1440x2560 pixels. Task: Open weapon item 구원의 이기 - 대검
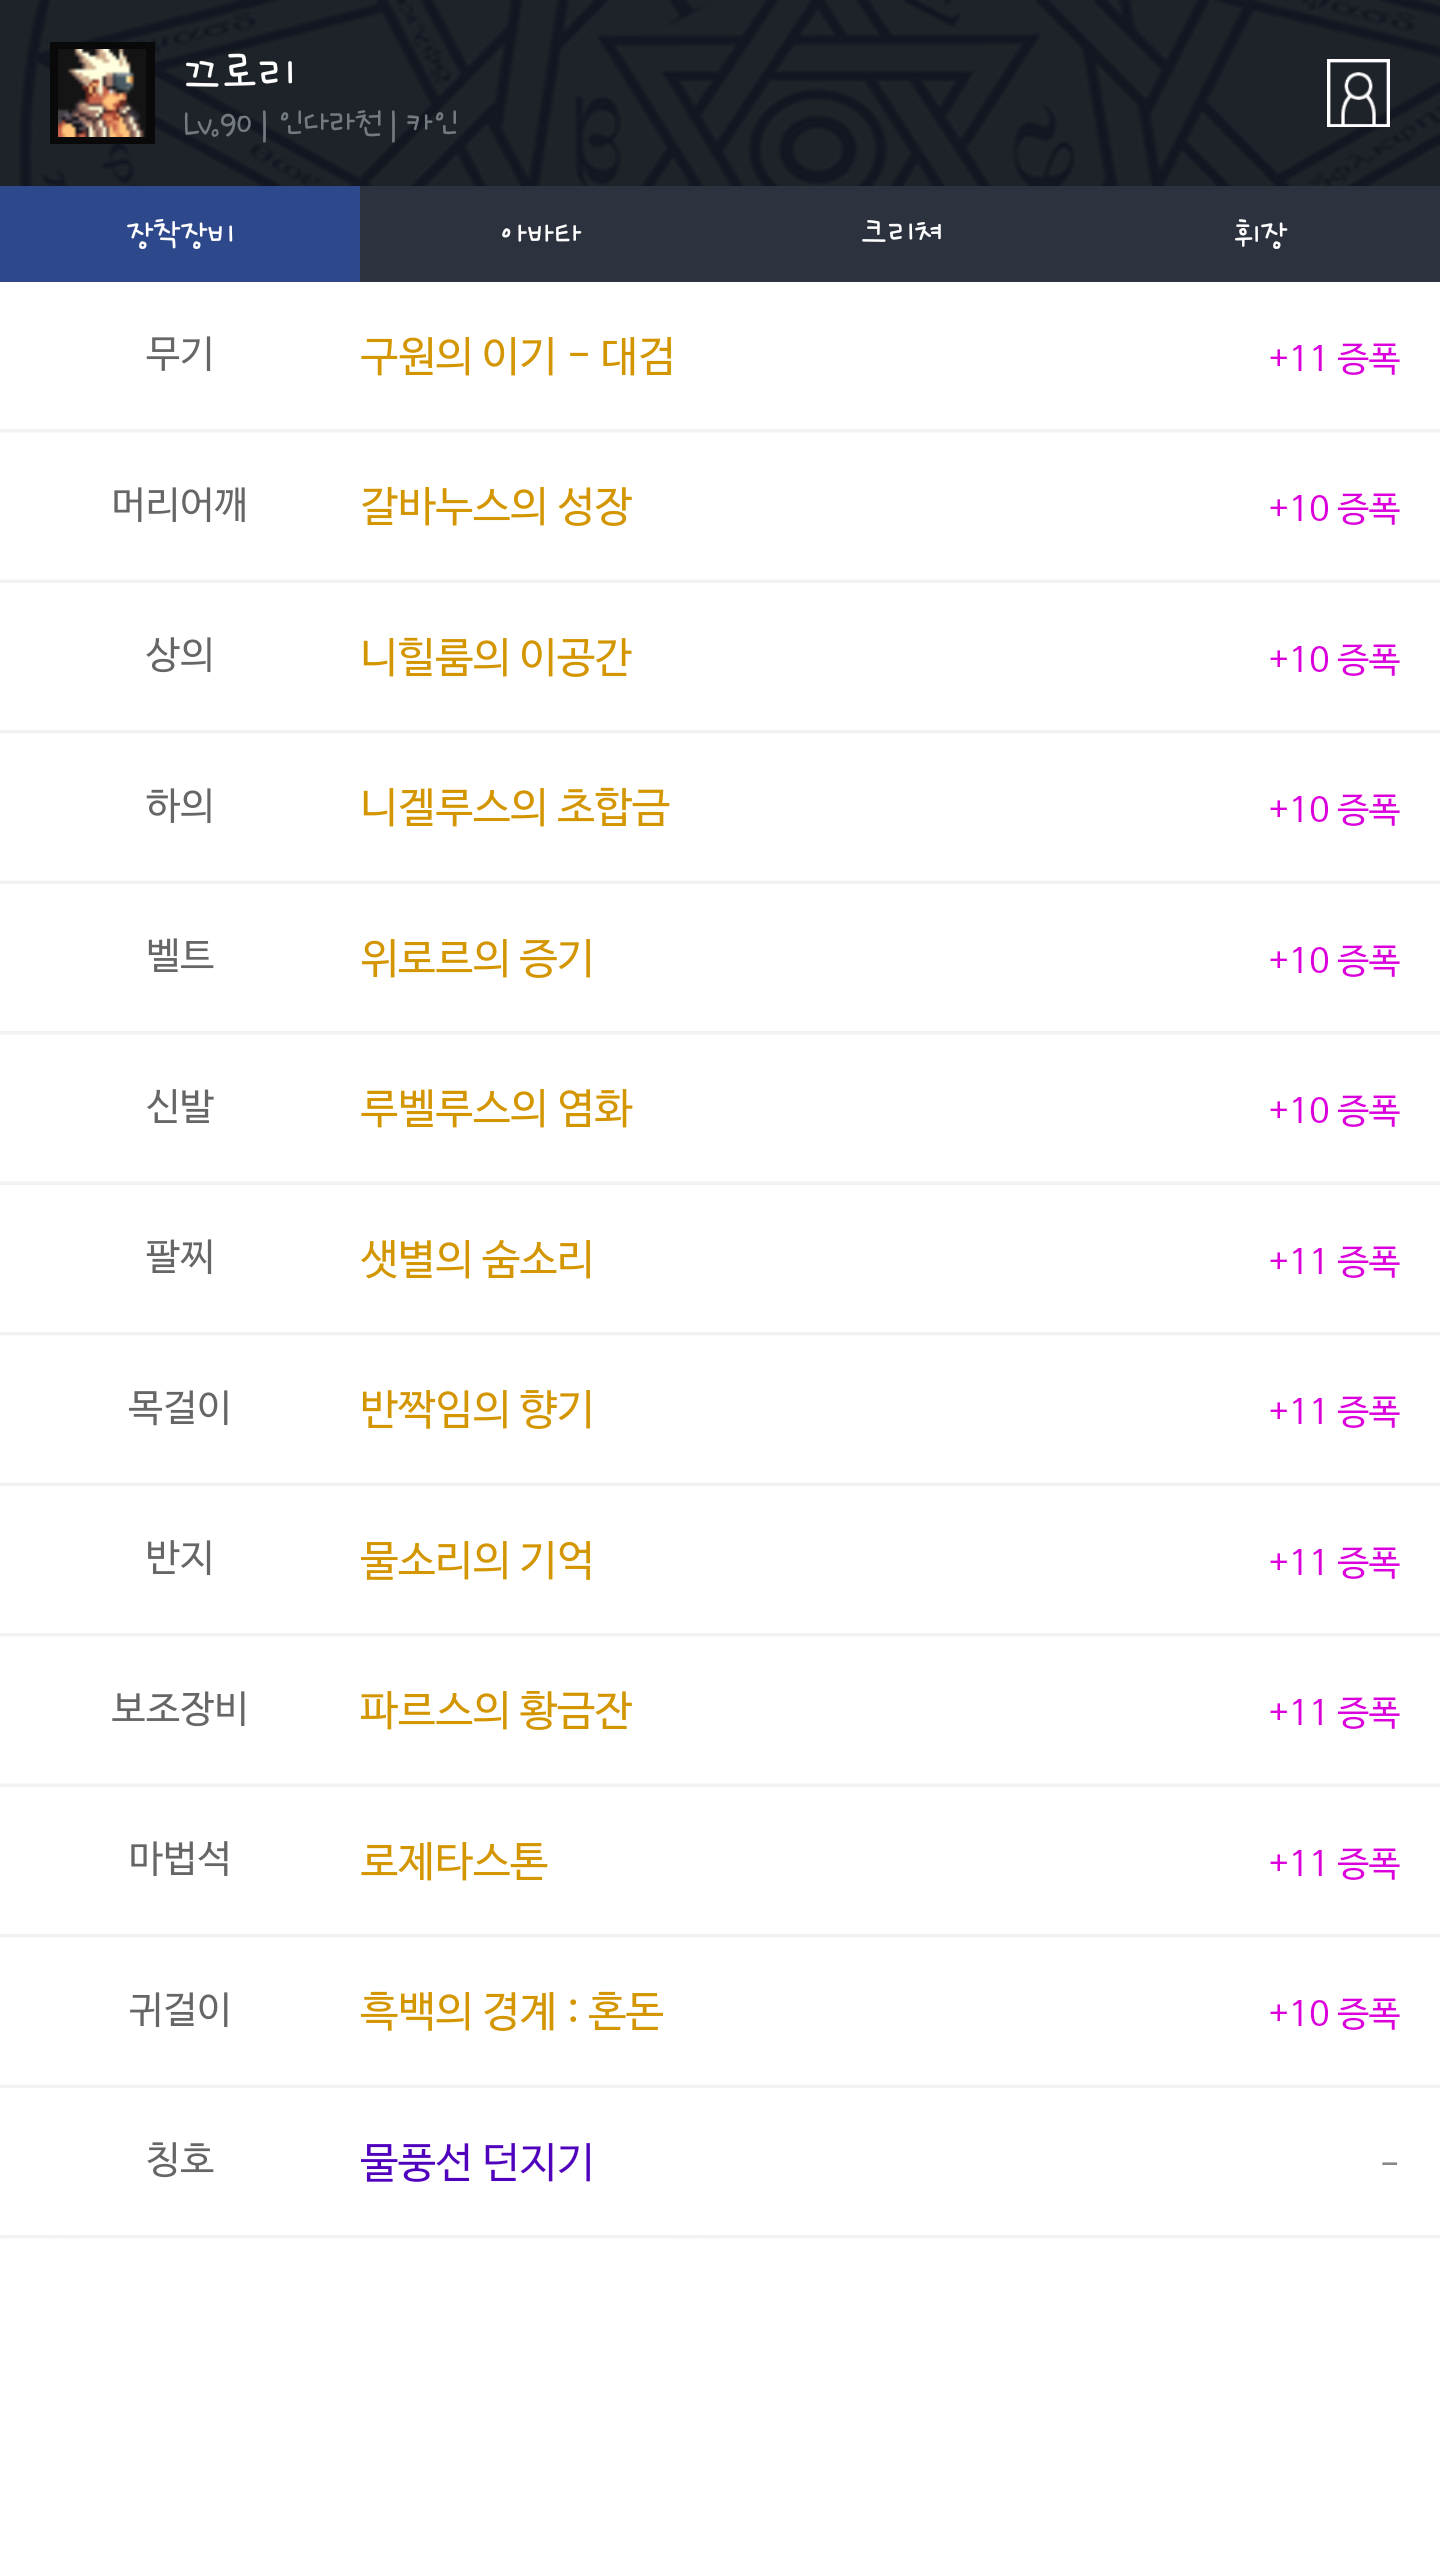(516, 357)
